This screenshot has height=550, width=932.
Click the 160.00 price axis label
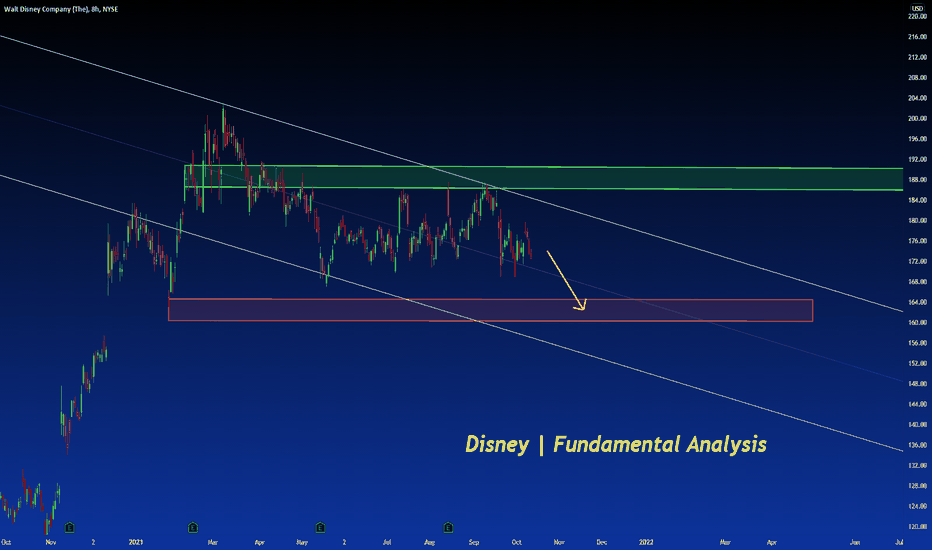(x=917, y=322)
